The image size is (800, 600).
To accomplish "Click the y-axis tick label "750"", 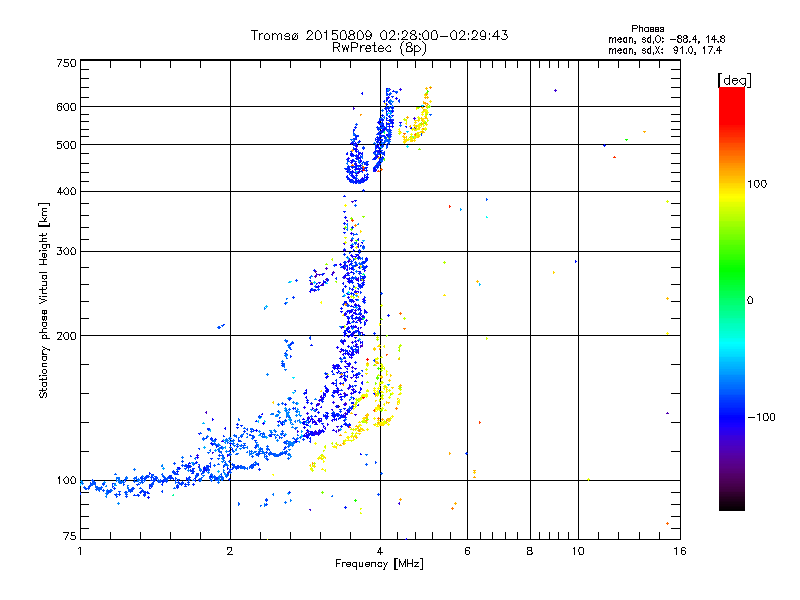I will pos(66,63).
